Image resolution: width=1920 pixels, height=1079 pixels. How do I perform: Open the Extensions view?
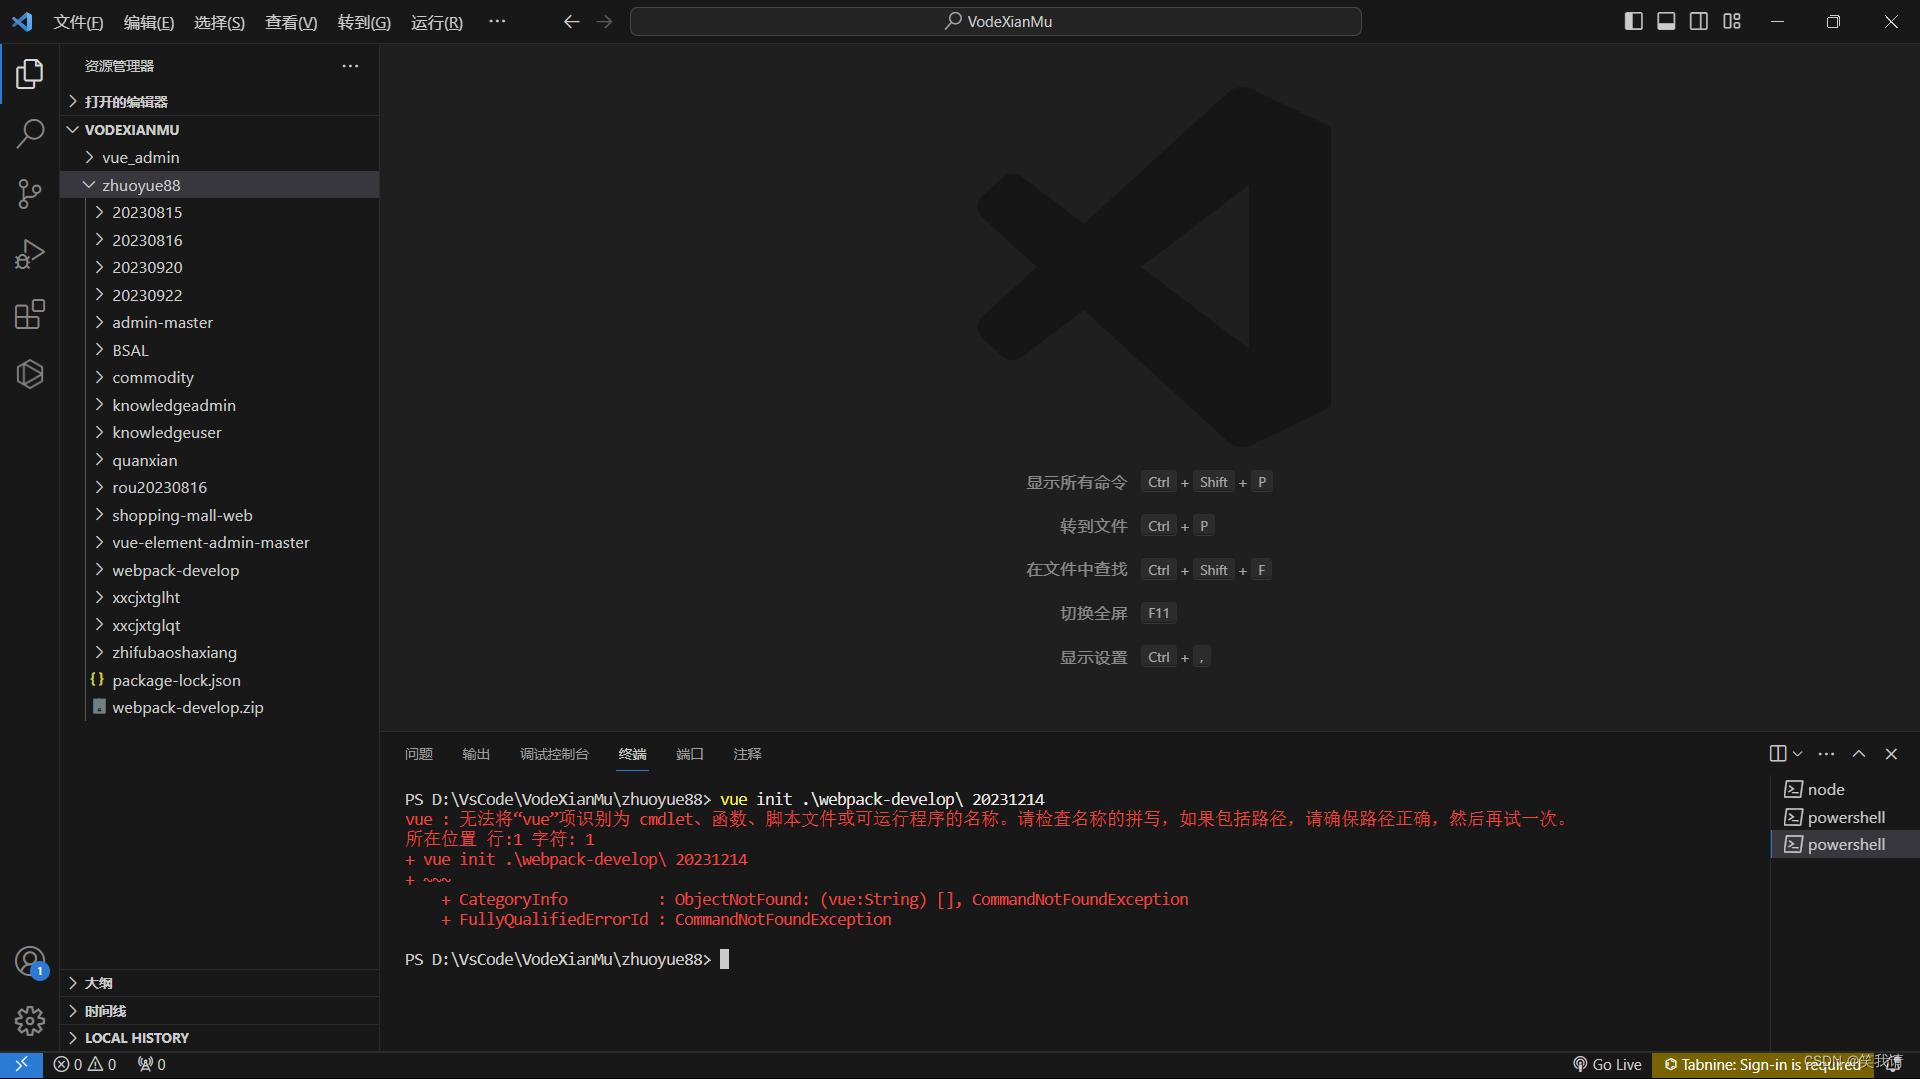[30, 313]
